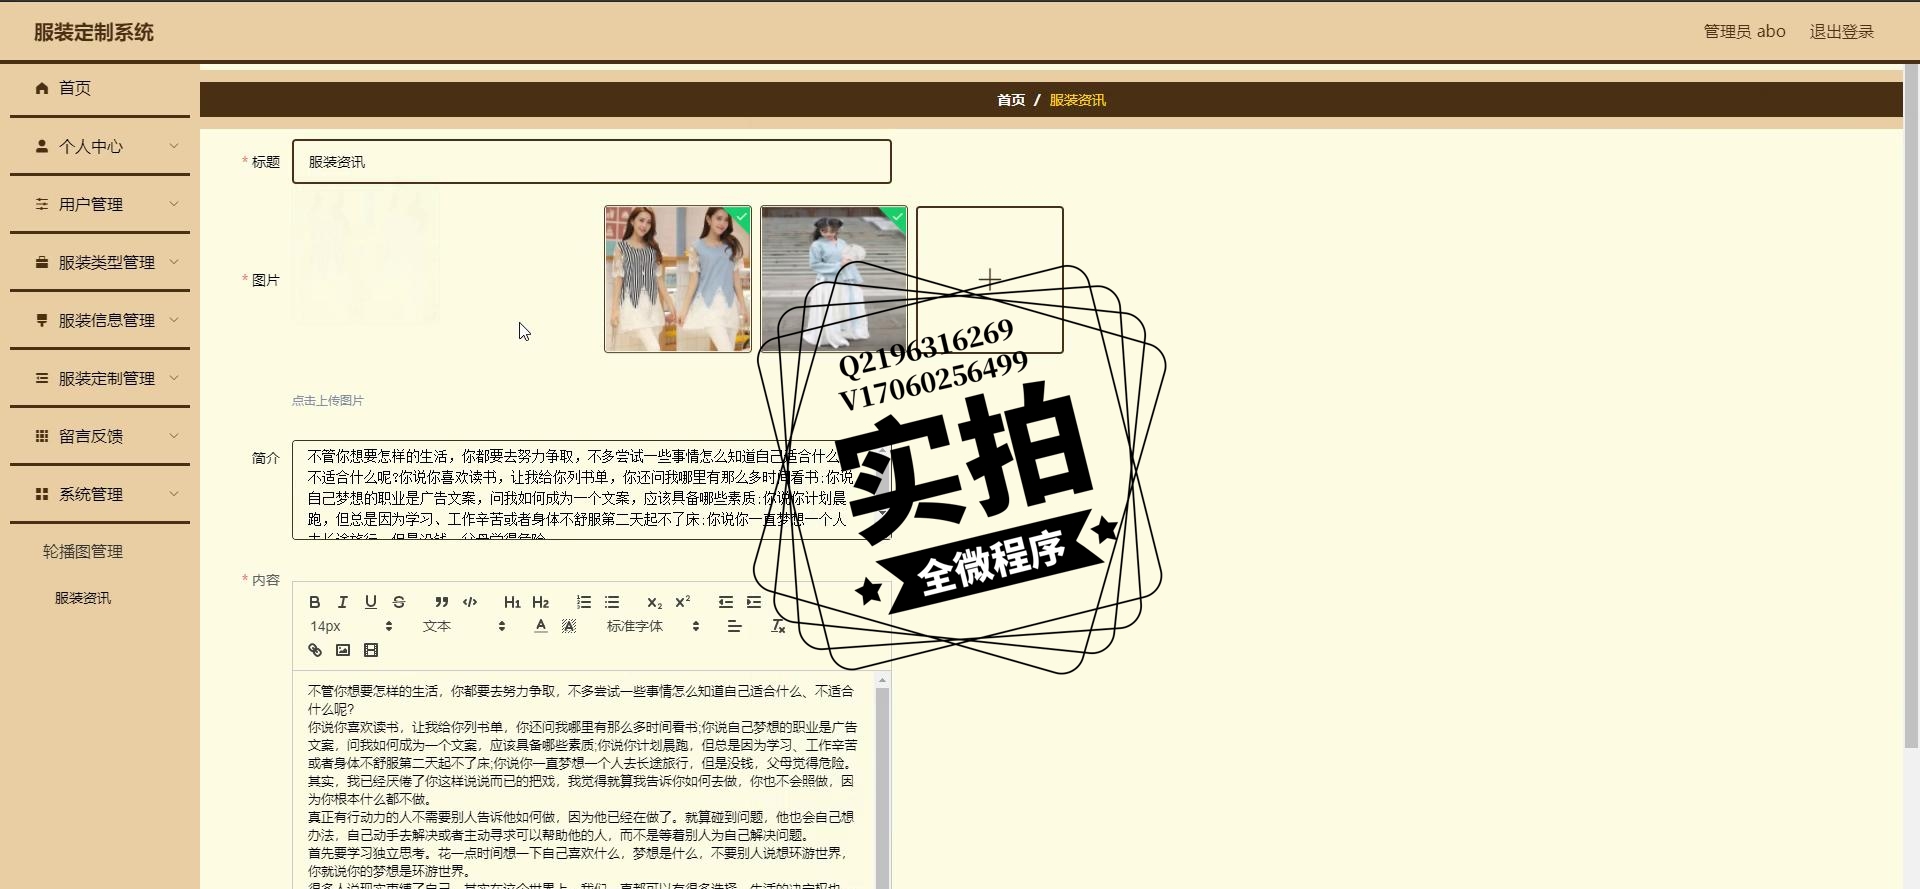Insert an image into the editor content
Screen dimensions: 1920x889
(x=342, y=650)
